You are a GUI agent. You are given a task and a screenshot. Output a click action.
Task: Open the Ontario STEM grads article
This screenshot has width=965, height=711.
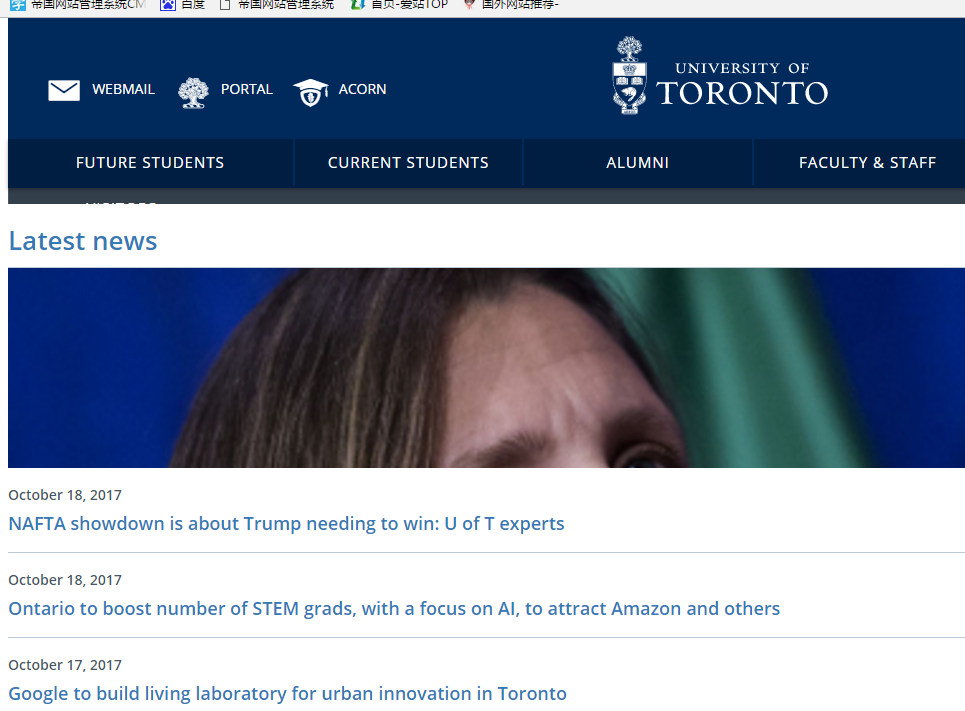pos(394,609)
